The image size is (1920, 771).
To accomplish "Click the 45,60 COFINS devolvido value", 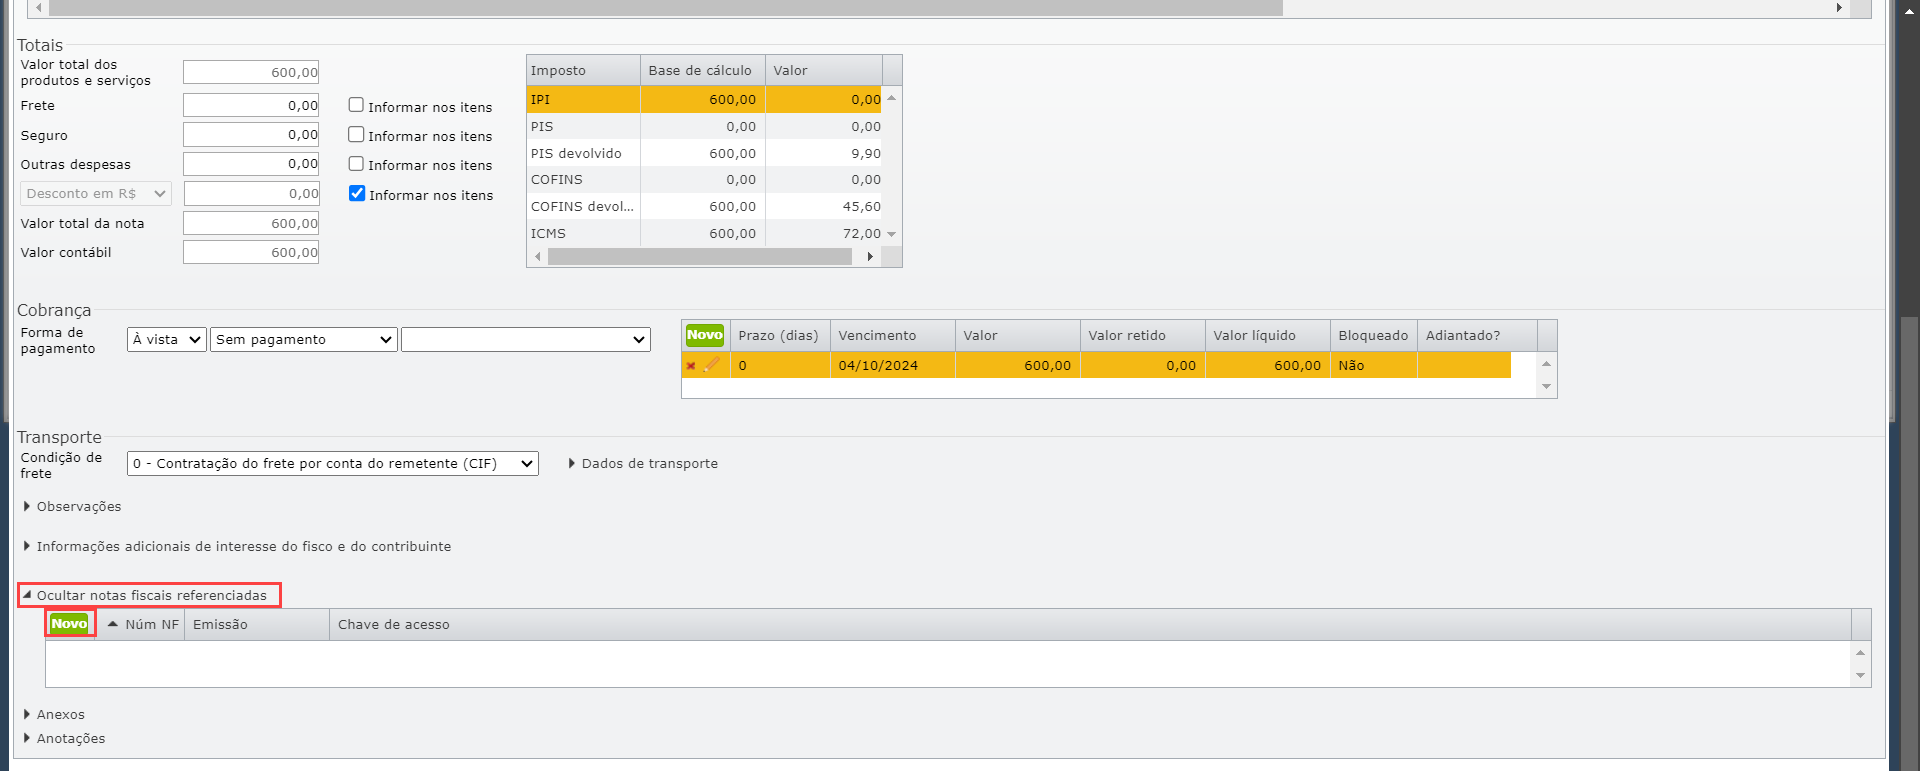I will (x=824, y=206).
